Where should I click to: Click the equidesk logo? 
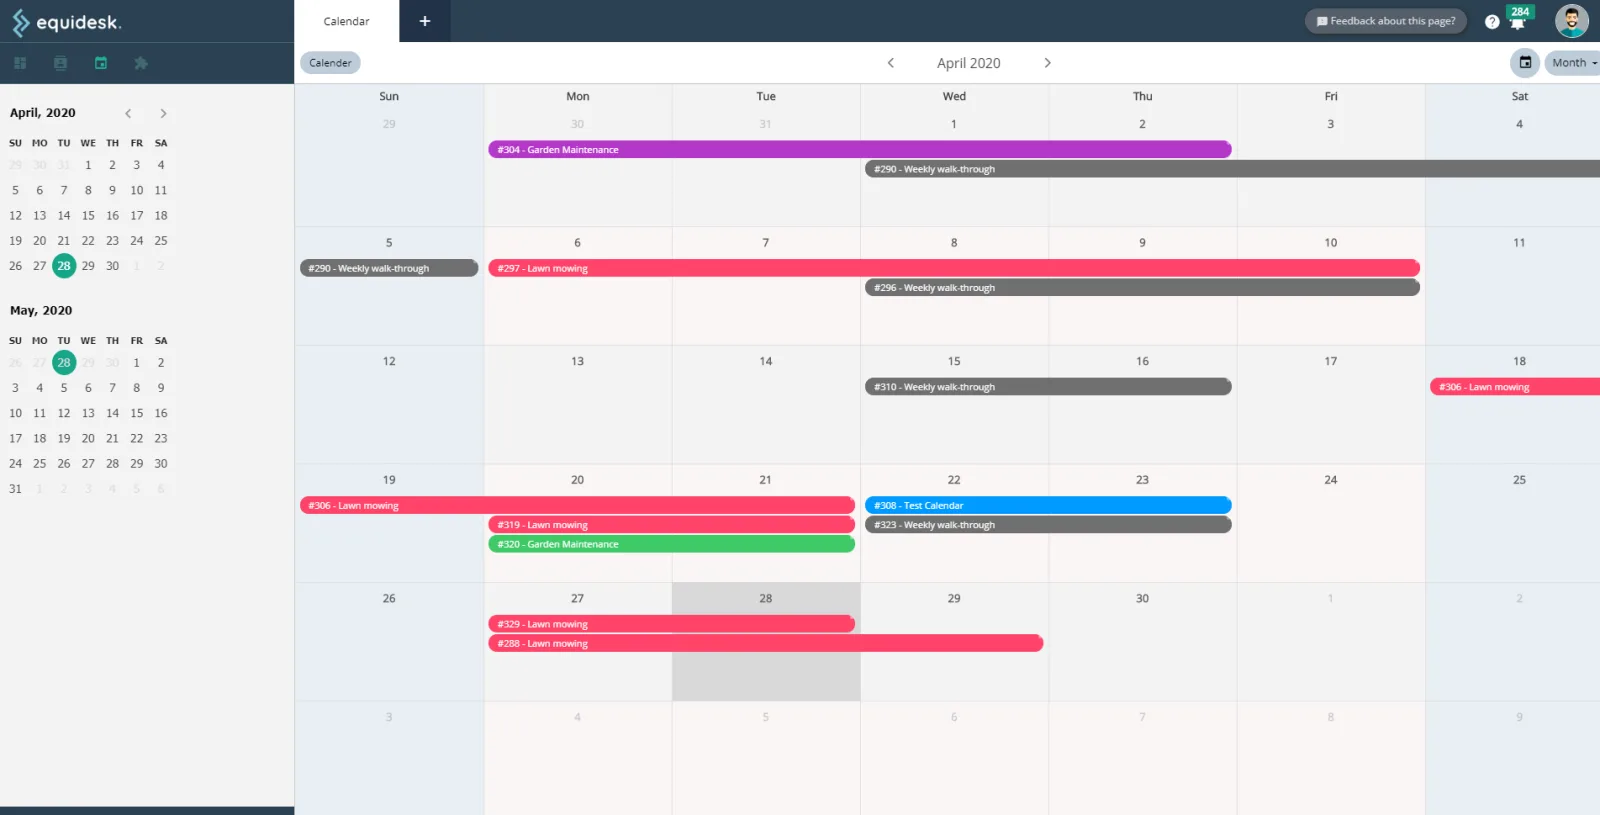tap(66, 22)
